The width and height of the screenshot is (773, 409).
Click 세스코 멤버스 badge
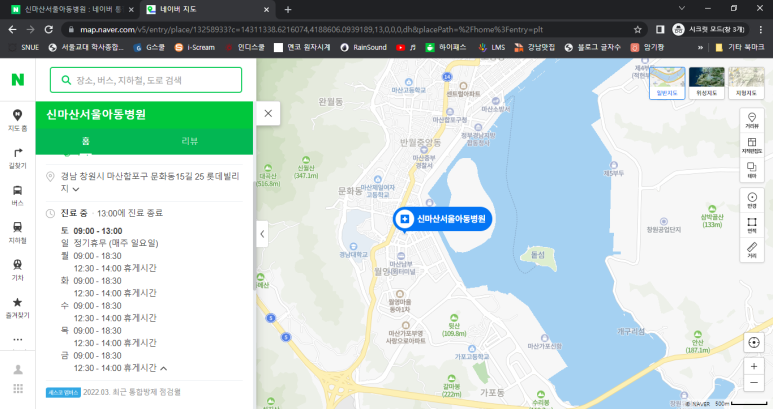[63, 392]
